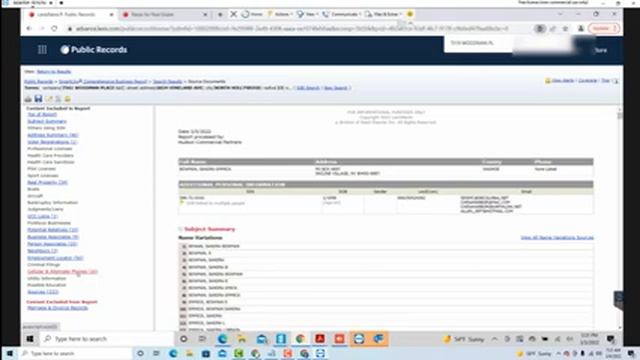
Task: Open the Public Records breadcrumb link
Action: (39, 82)
